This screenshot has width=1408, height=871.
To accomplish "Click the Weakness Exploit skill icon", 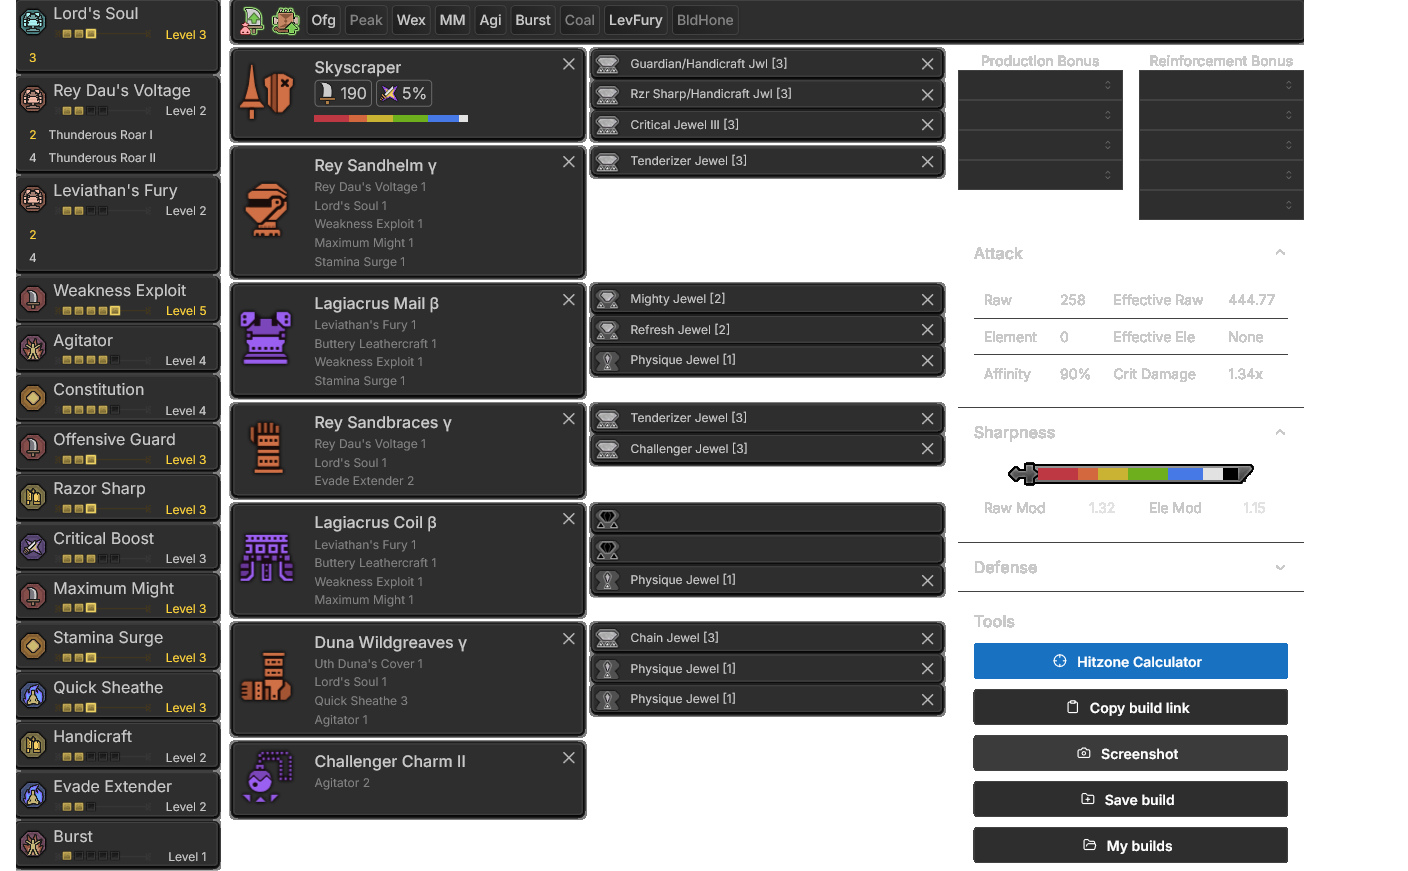I will pyautogui.click(x=33, y=298).
